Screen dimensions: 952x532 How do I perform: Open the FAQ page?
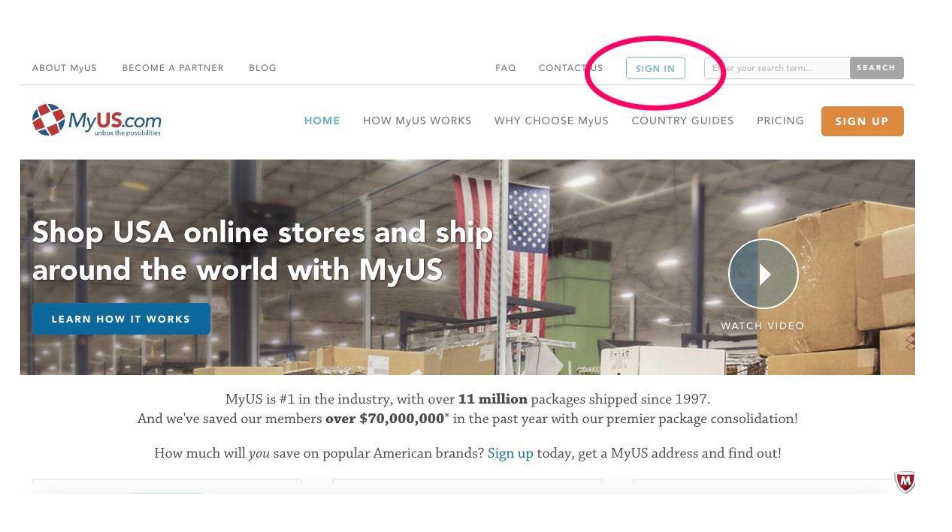click(506, 68)
